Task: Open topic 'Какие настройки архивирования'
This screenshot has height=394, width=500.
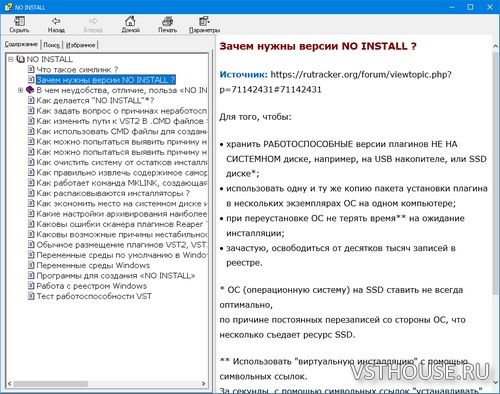Action: (121, 214)
